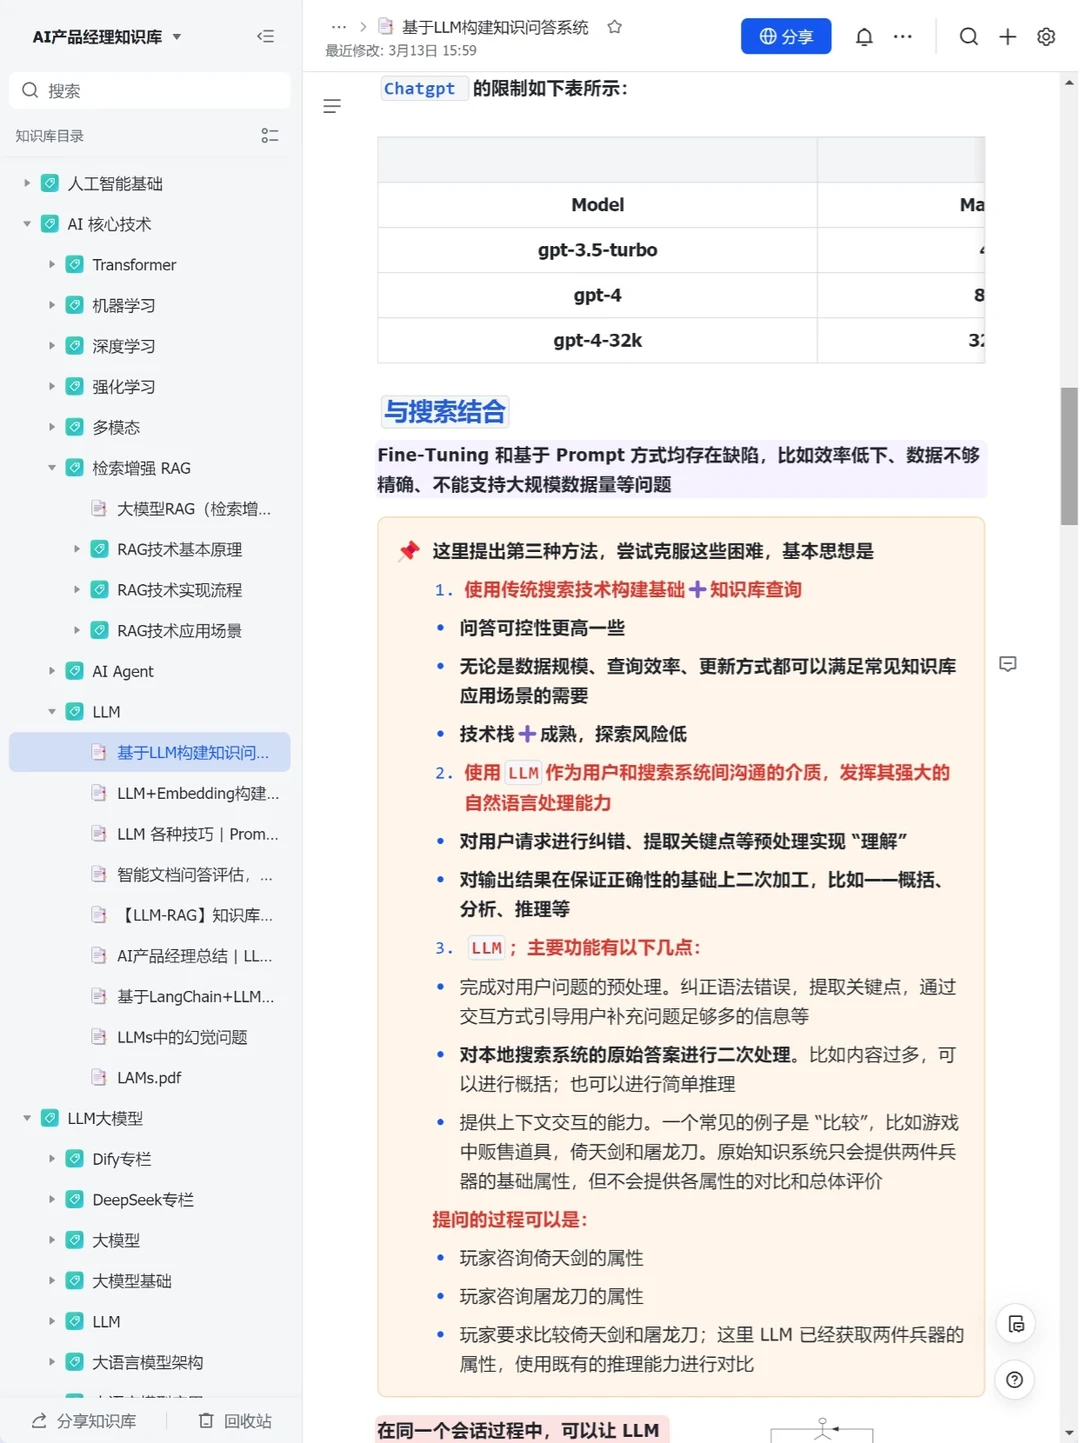Image resolution: width=1080 pixels, height=1443 pixels.
Task: Click the 搜索 search input field
Action: click(x=150, y=90)
